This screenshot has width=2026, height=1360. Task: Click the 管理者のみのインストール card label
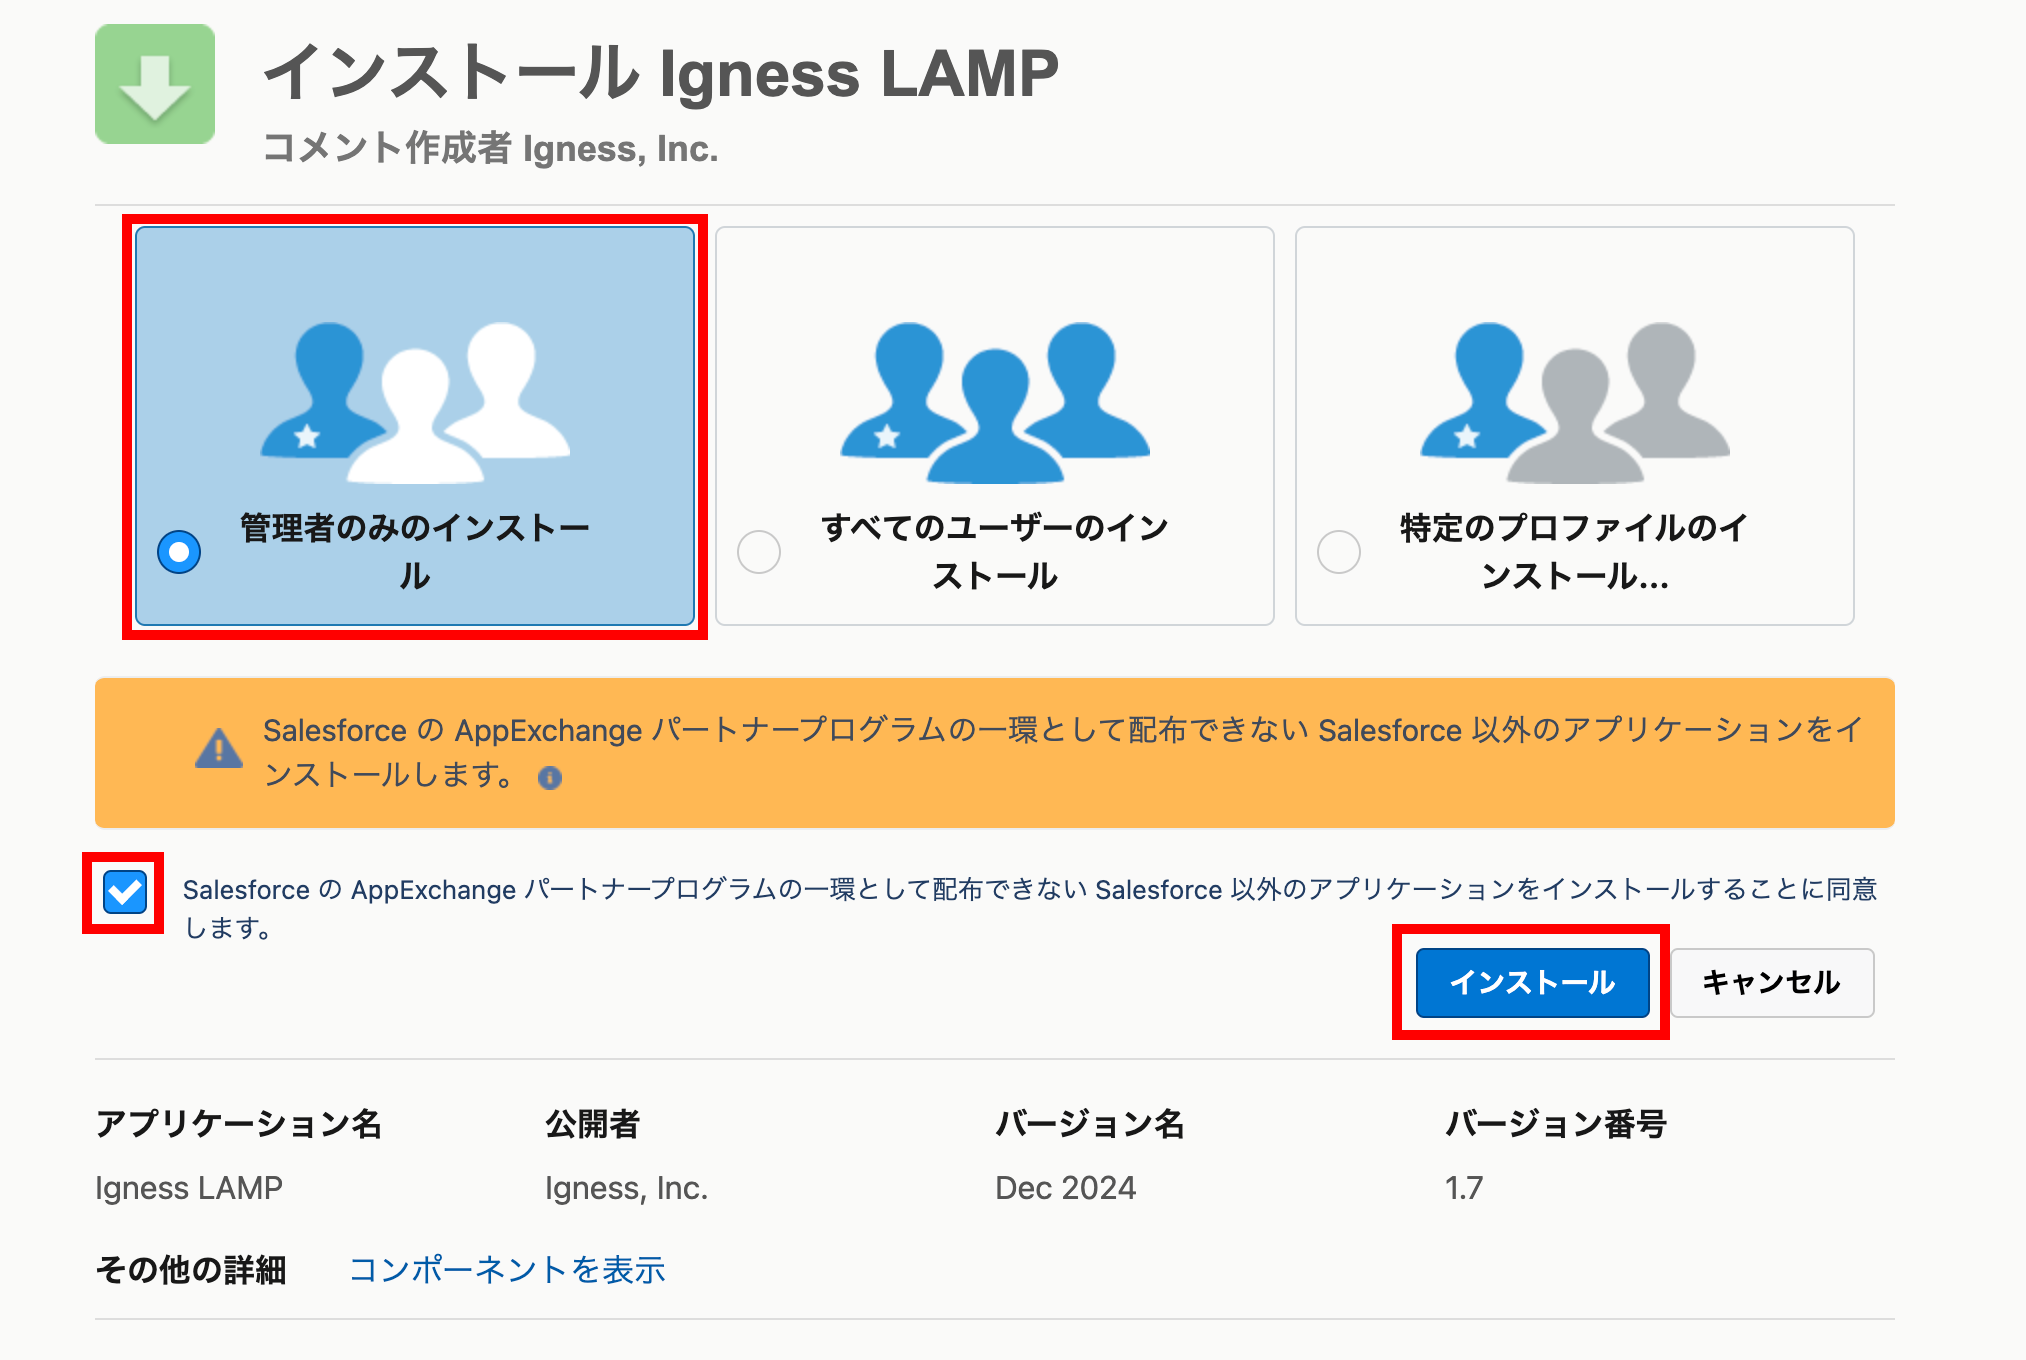point(415,551)
